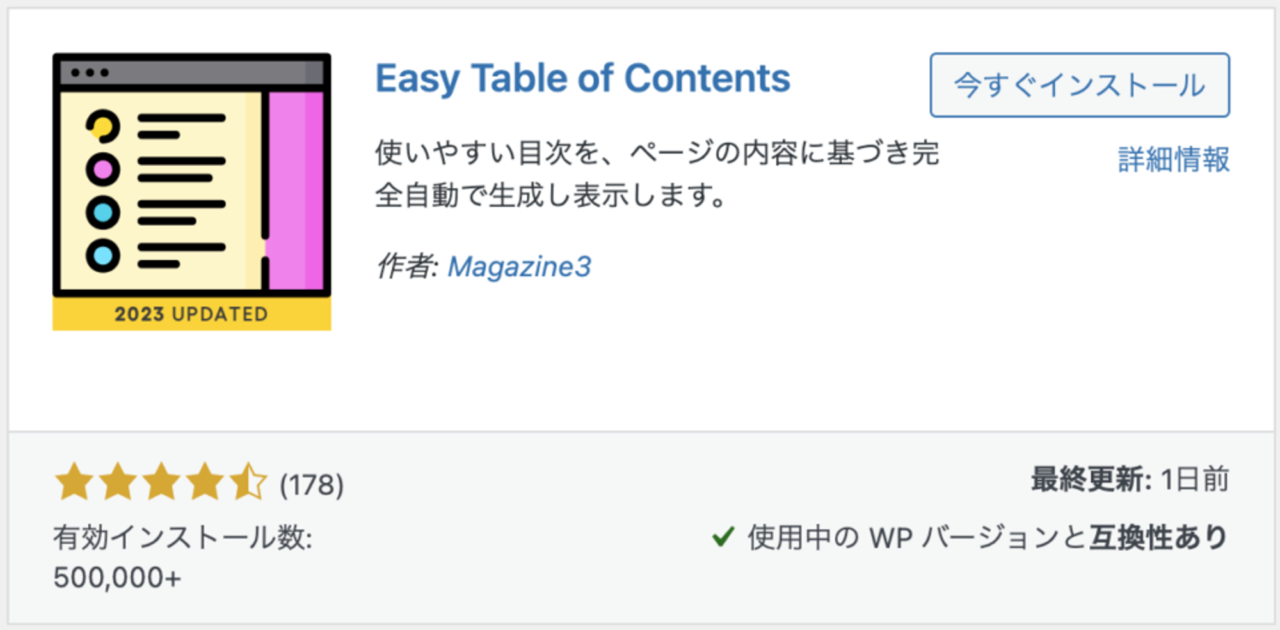The width and height of the screenshot is (1280, 630).
Task: Click the fourth gold rating star
Action: click(203, 485)
